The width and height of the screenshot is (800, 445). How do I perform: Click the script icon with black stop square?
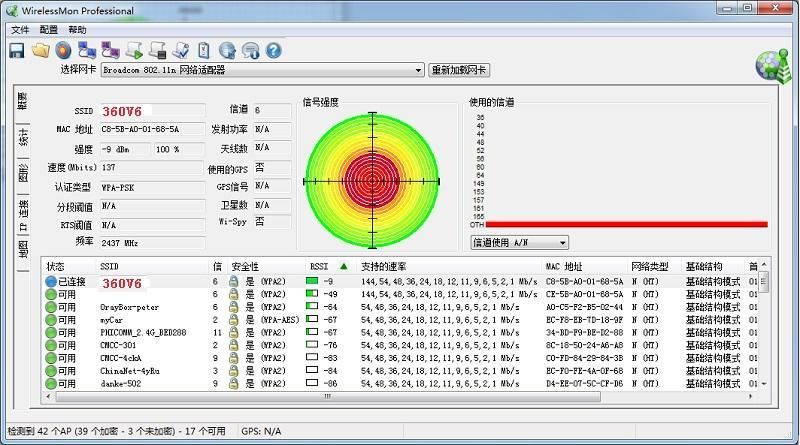[x=158, y=50]
